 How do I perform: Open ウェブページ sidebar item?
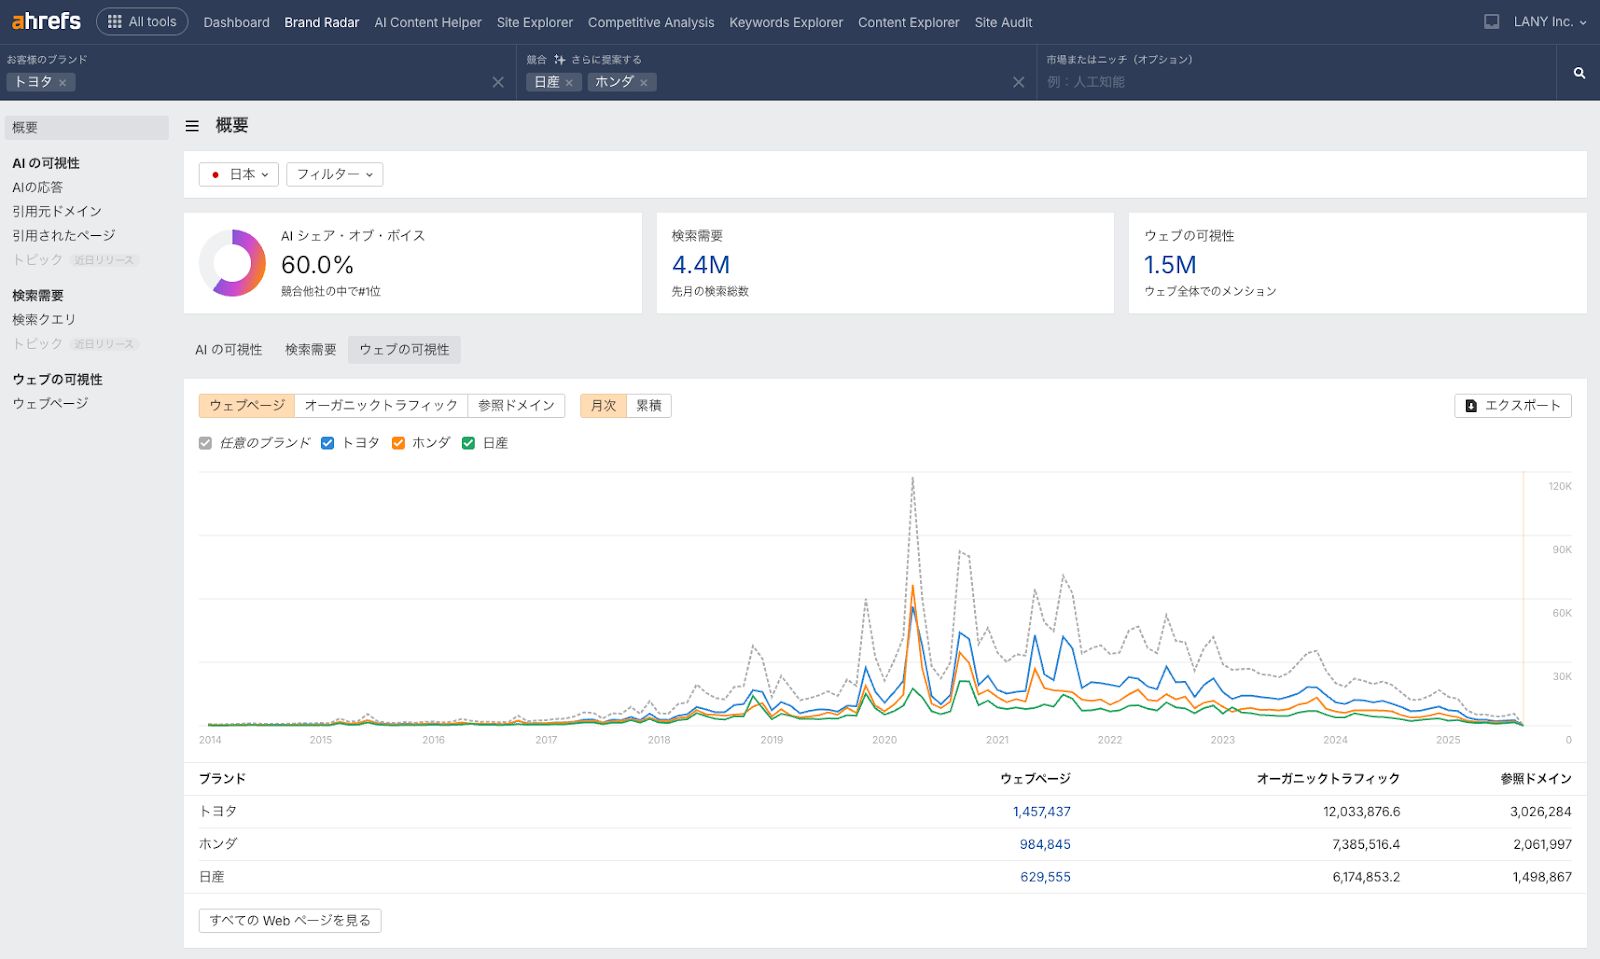tap(50, 403)
